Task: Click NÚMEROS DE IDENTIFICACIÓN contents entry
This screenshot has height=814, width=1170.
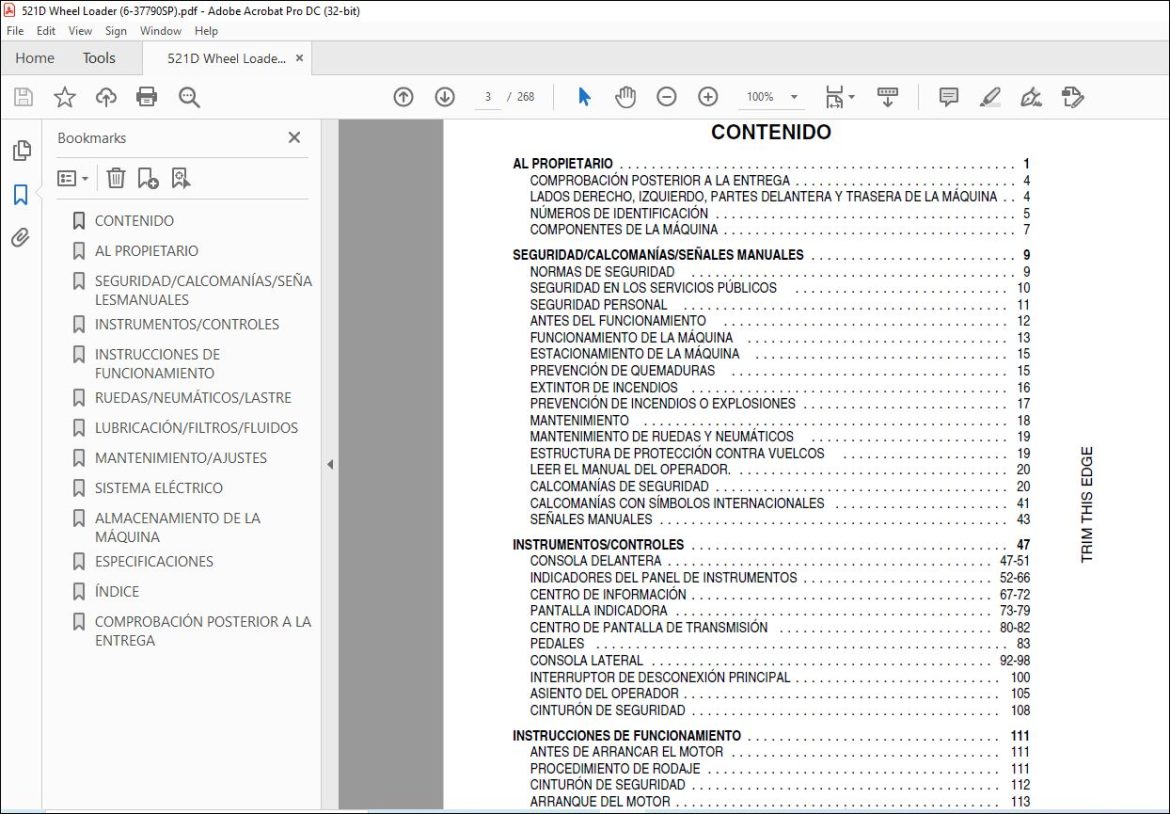Action: point(619,213)
